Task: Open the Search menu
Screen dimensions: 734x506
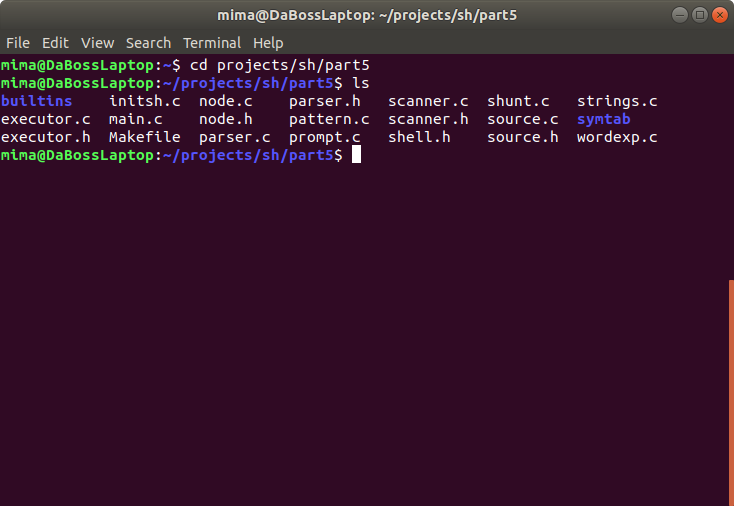Action: pos(148,43)
